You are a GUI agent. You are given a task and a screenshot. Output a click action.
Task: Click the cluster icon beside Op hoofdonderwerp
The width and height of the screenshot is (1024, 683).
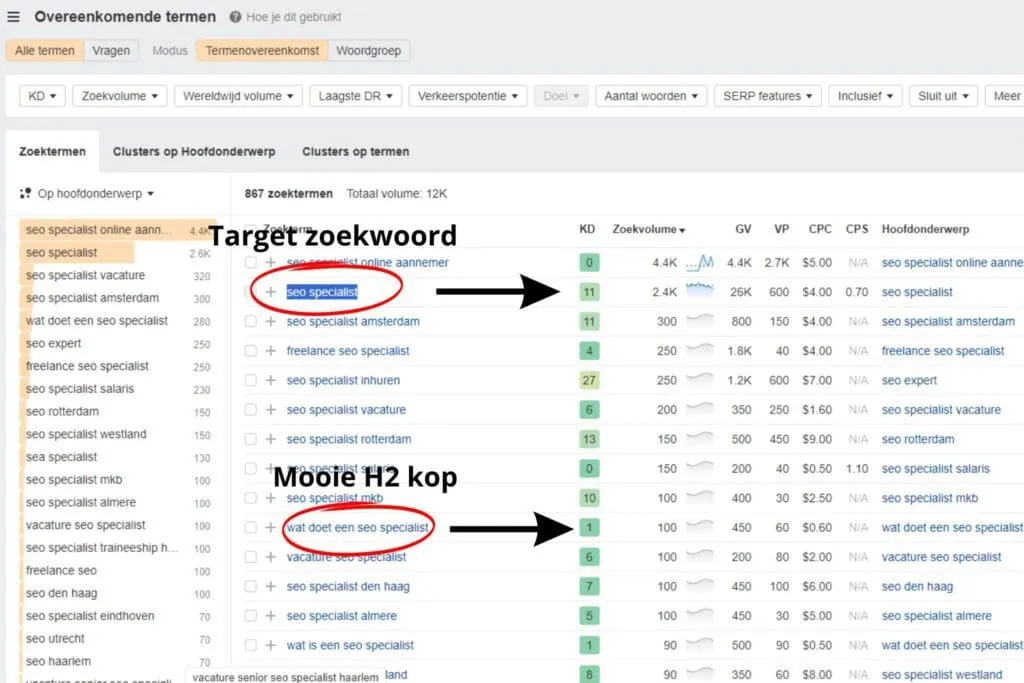25,193
